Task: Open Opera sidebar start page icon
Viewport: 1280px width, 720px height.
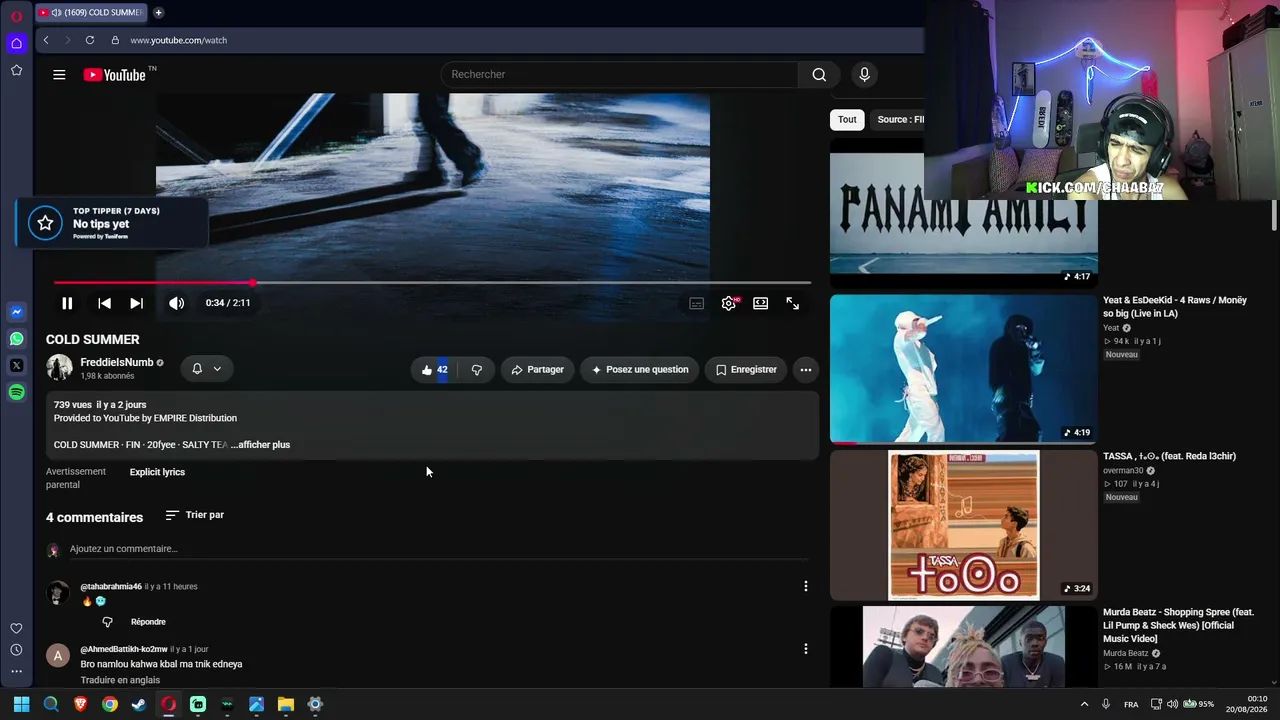Action: coord(16,43)
